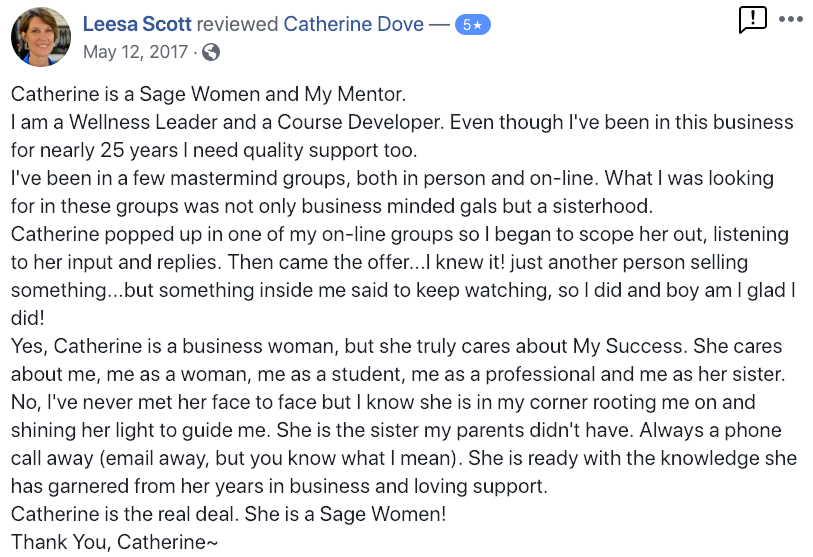
Task: Open the three-dots more options menu
Action: point(791,19)
